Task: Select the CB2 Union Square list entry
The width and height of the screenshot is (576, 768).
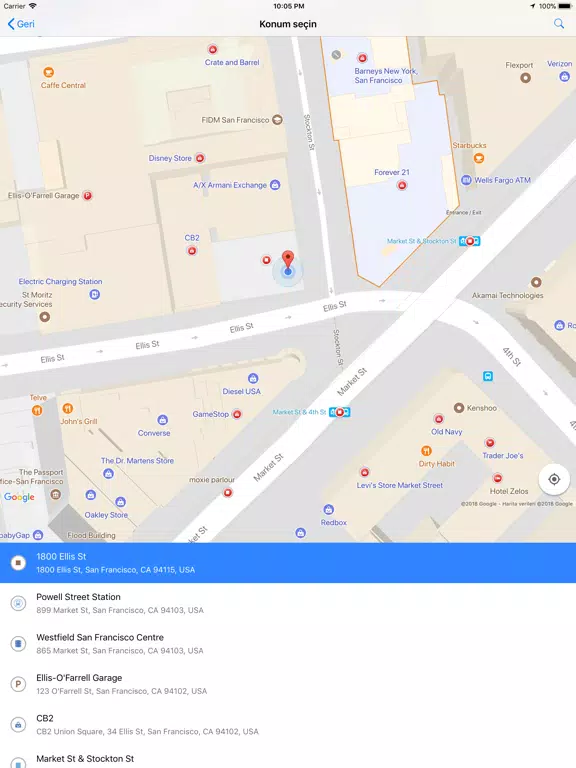Action: coord(288,724)
